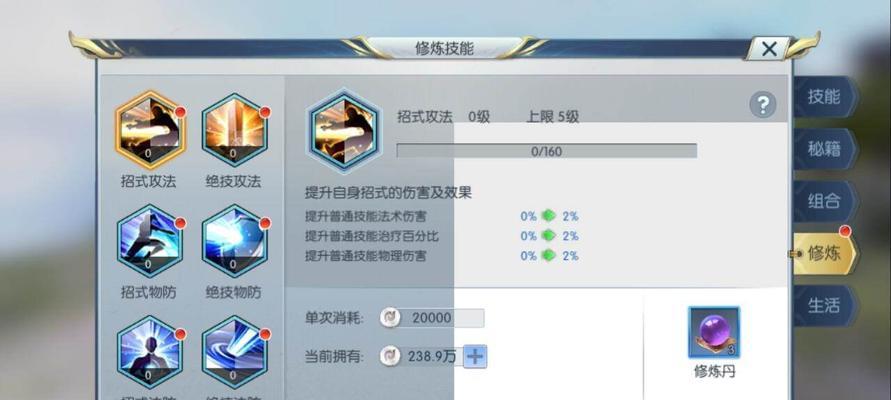
Task: Click the 238.9万 owned currency field
Action: click(422, 357)
